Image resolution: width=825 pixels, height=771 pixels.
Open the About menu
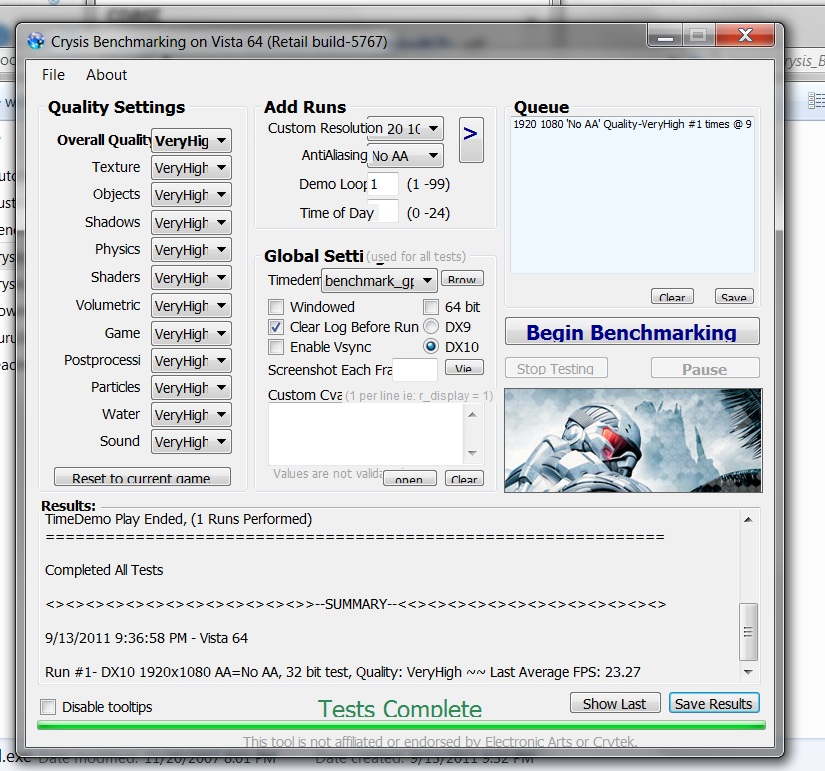pyautogui.click(x=106, y=75)
